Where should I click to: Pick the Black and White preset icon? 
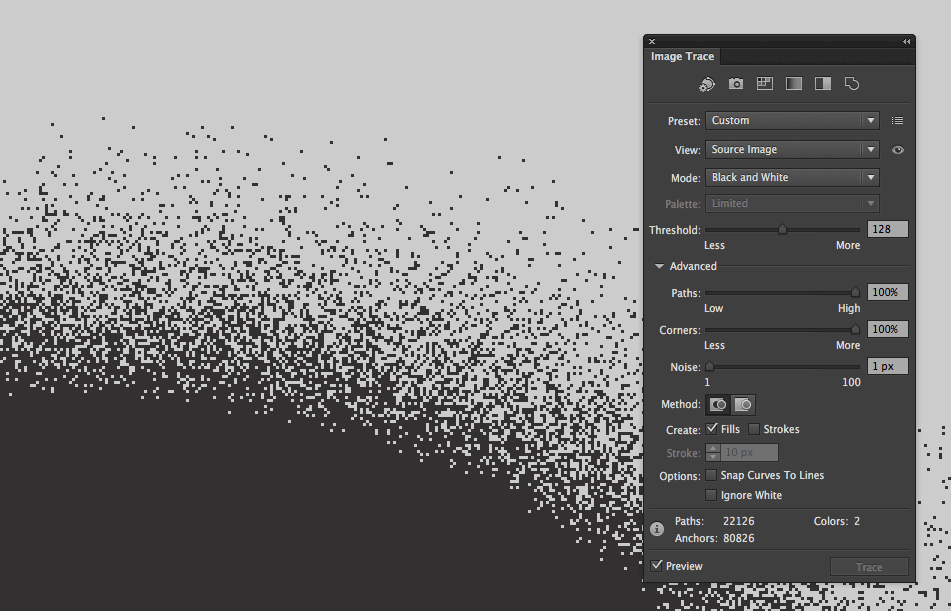click(823, 84)
